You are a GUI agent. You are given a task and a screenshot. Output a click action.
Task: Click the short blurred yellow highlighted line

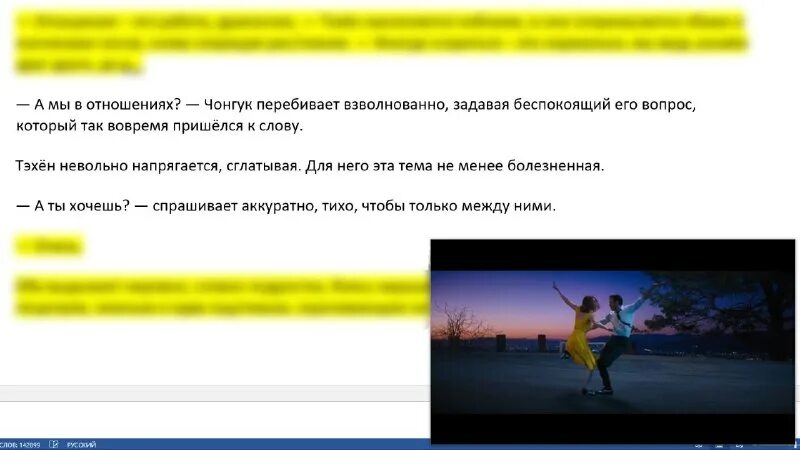(49, 246)
